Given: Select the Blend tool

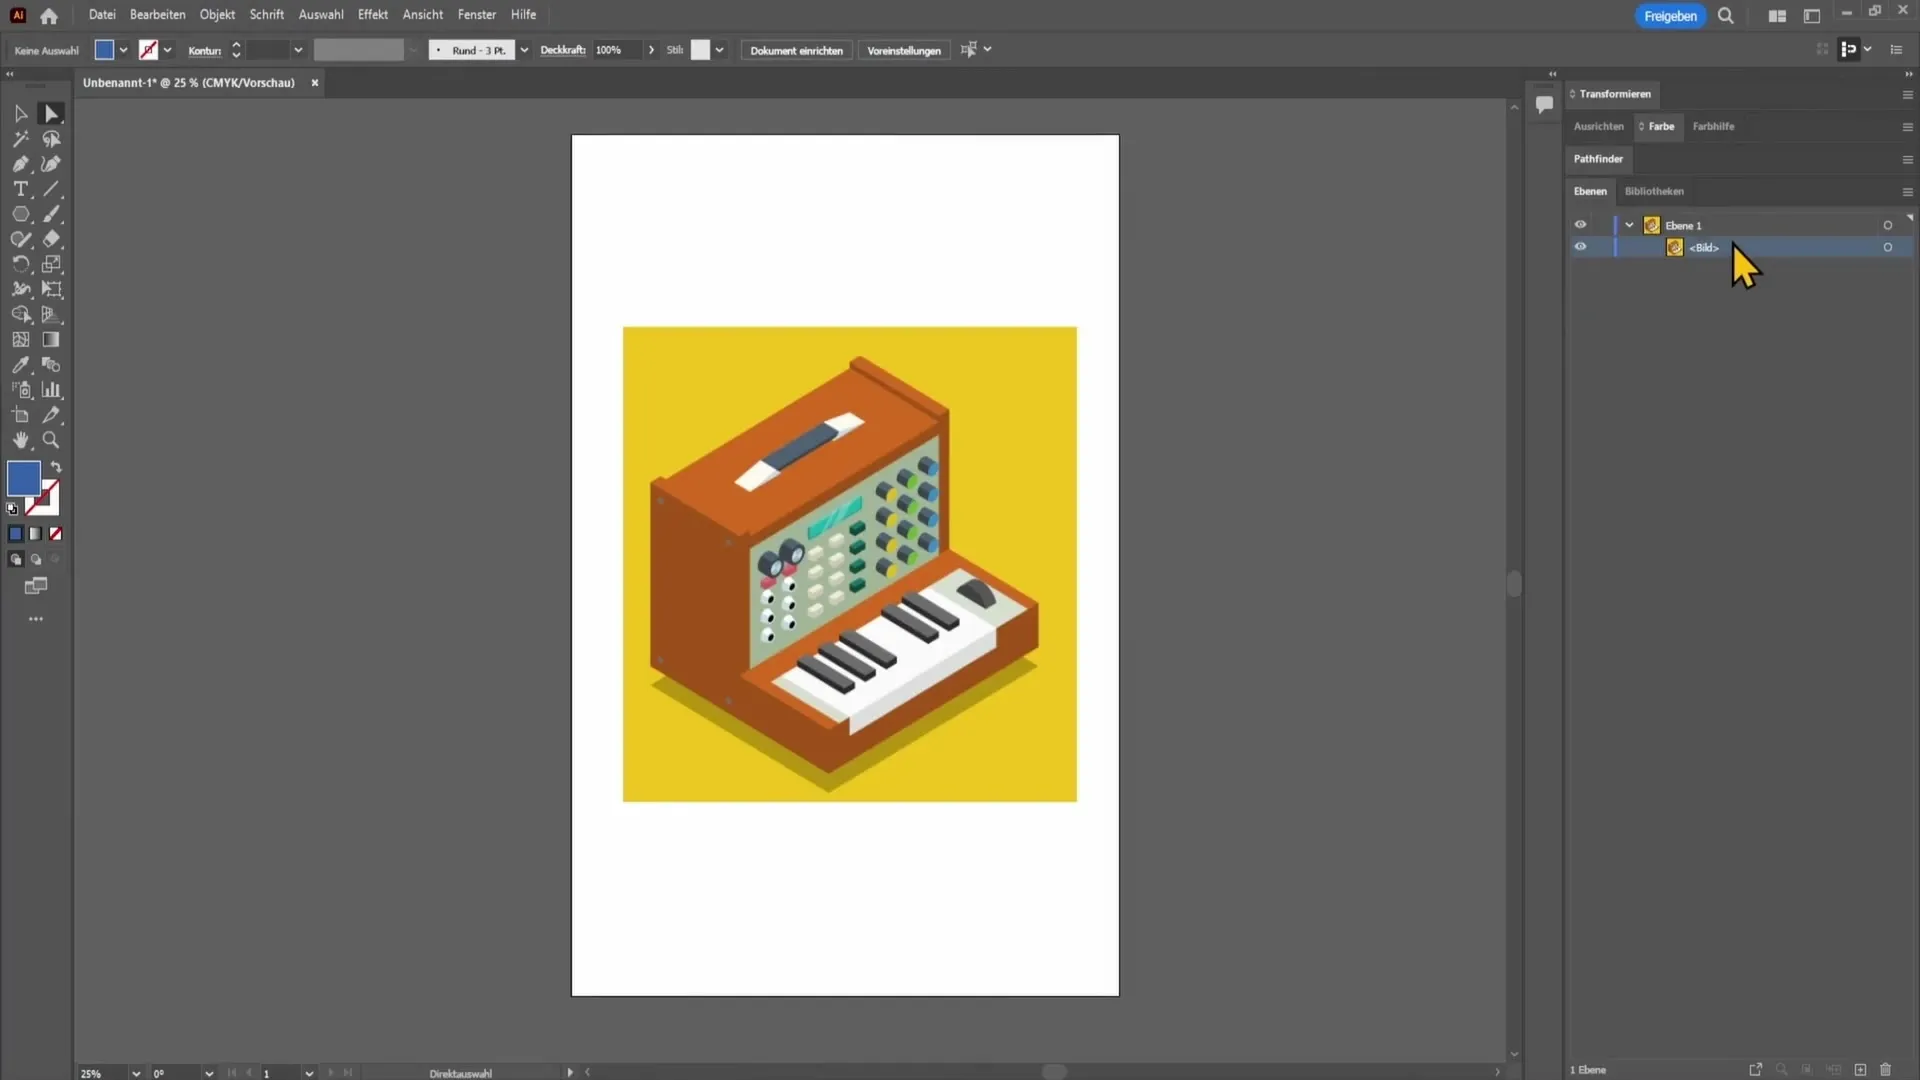Looking at the screenshot, I should 51,365.
